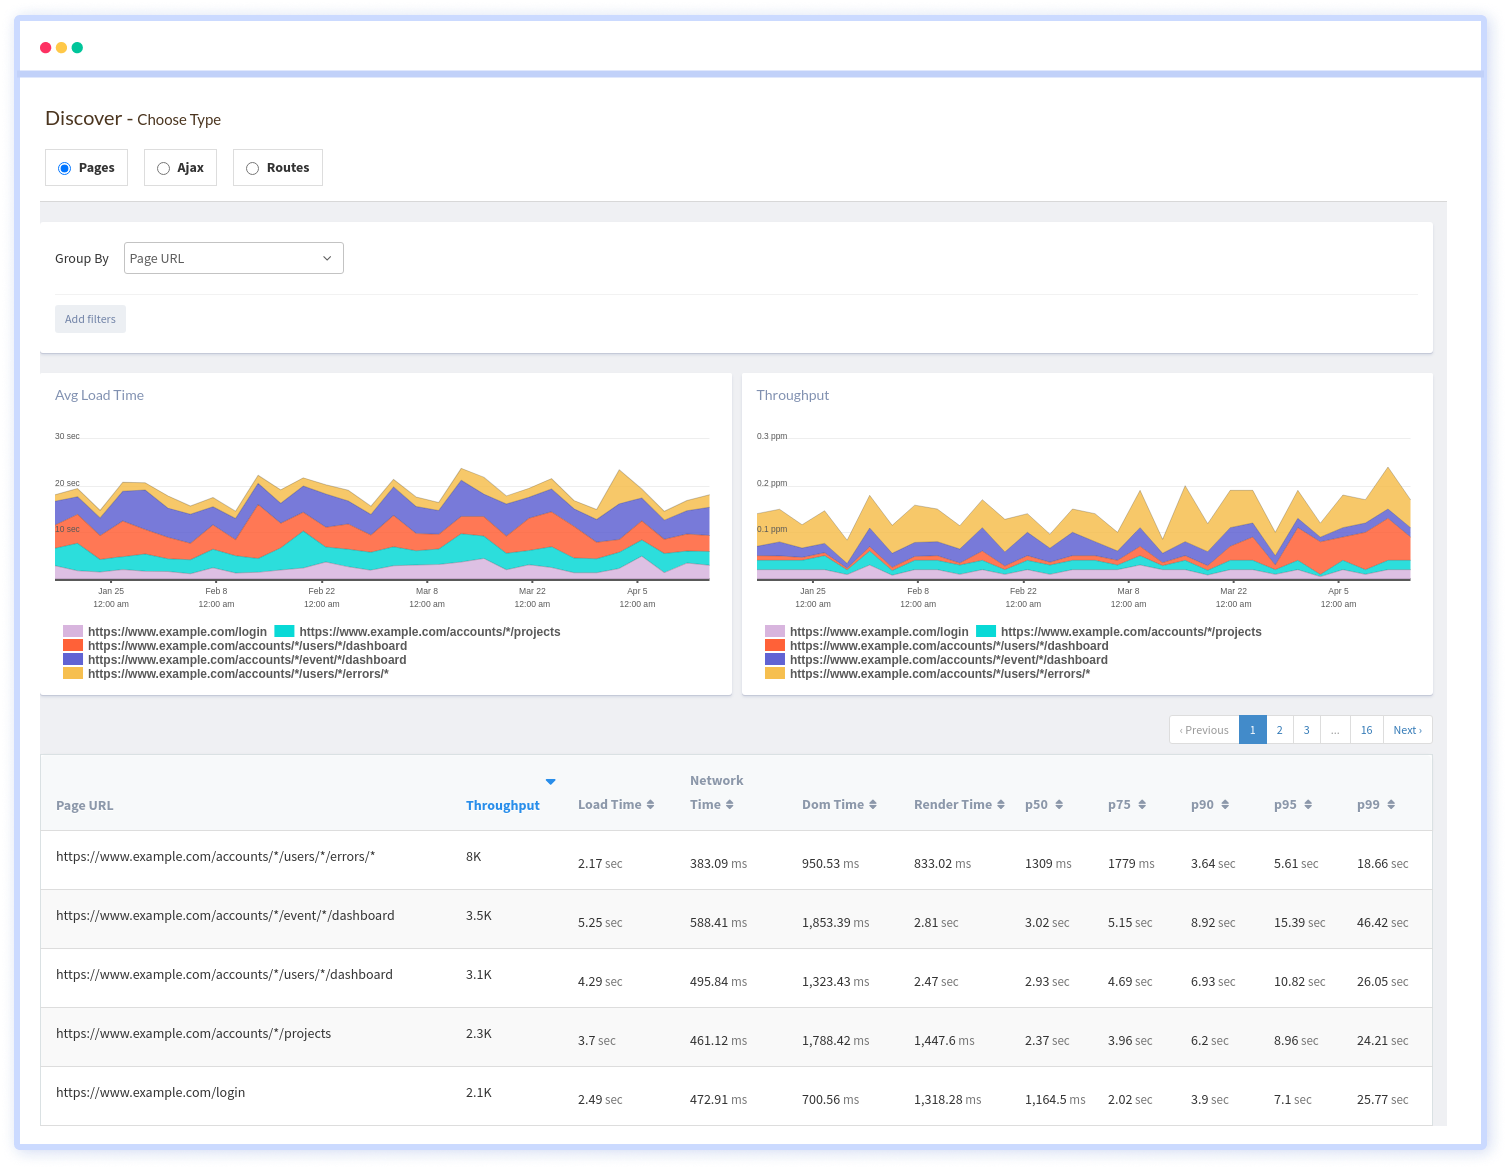Click sort icon next to p95
Viewport: 1507px width, 1169px height.
1308,804
